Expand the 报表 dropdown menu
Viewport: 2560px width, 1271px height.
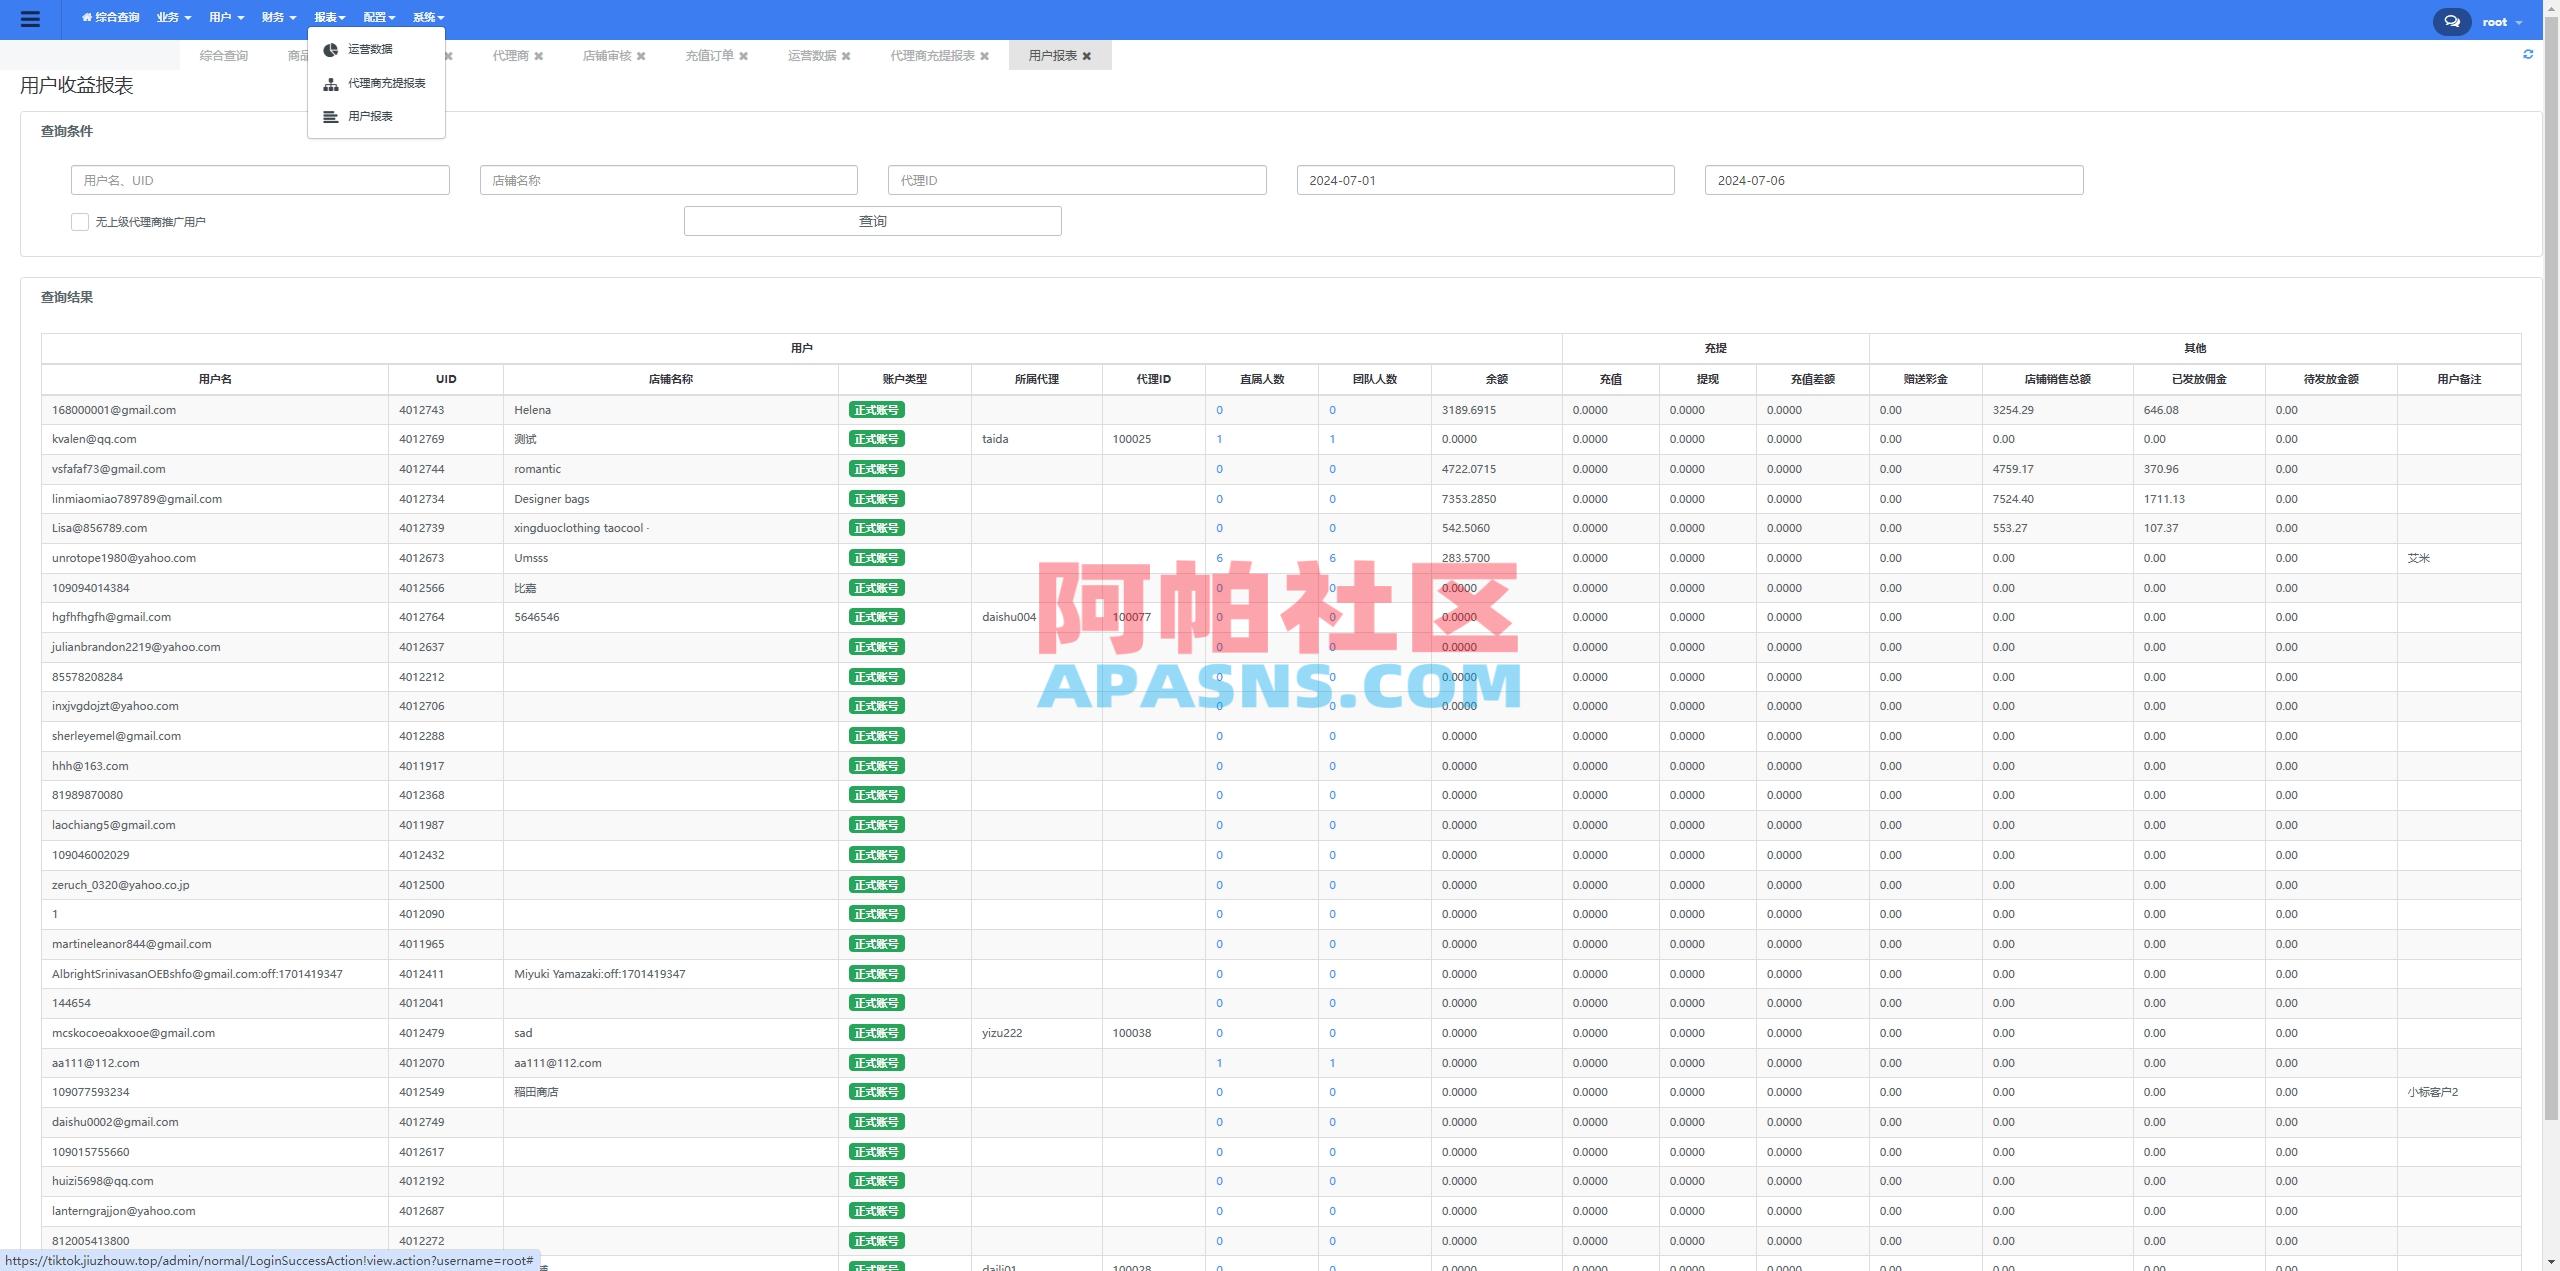coord(329,17)
